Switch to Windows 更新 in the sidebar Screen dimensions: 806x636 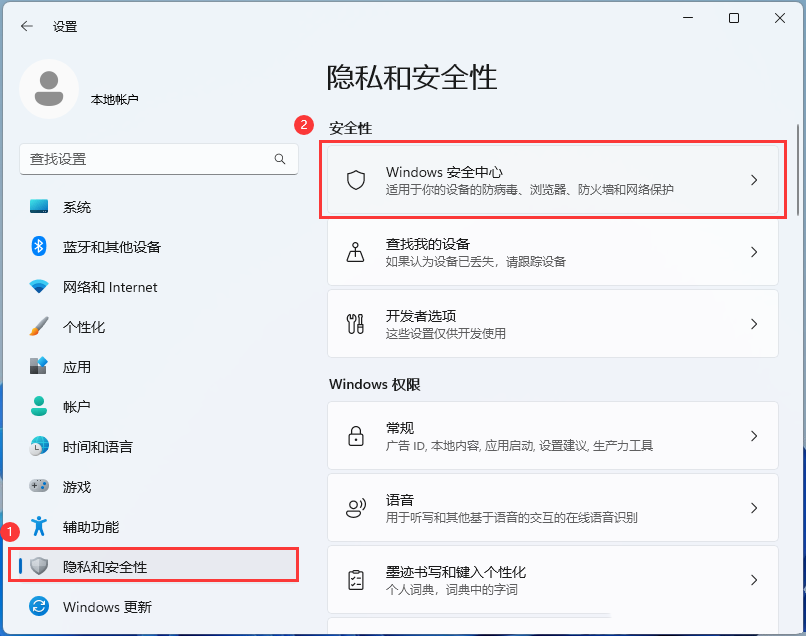(110, 607)
